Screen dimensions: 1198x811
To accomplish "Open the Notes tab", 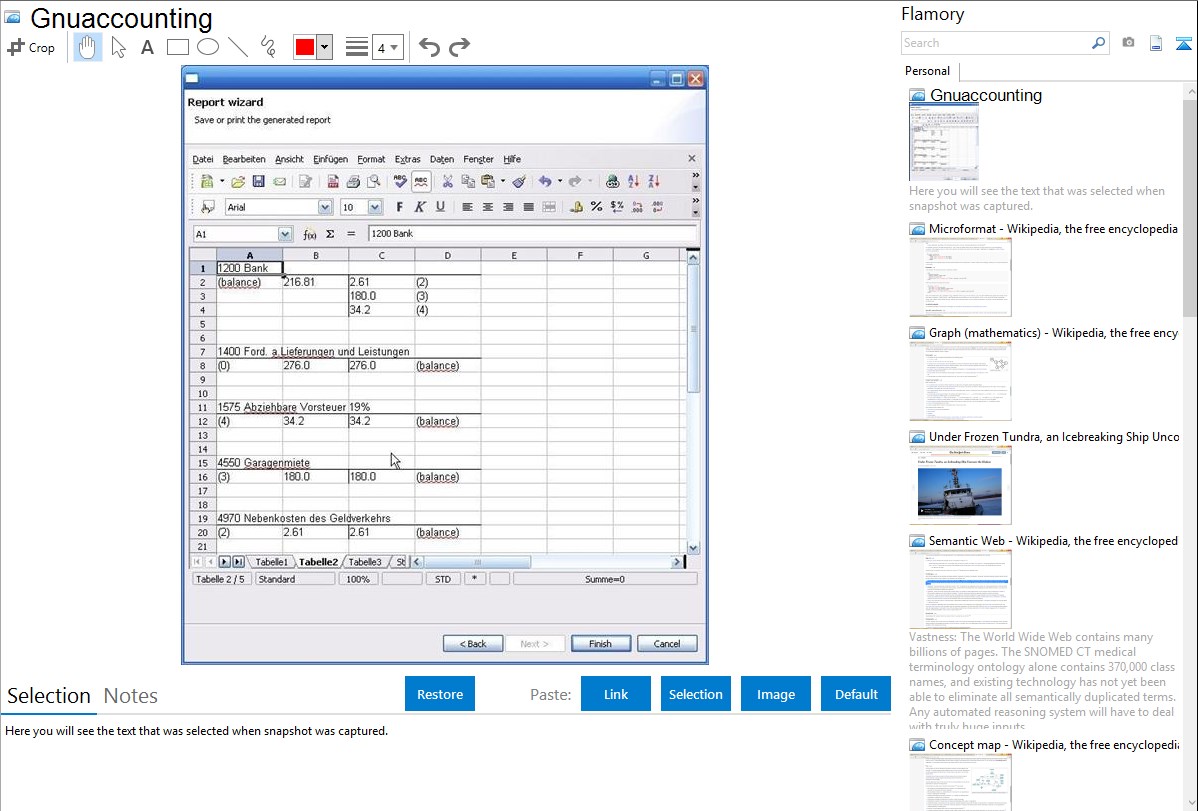I will 131,696.
